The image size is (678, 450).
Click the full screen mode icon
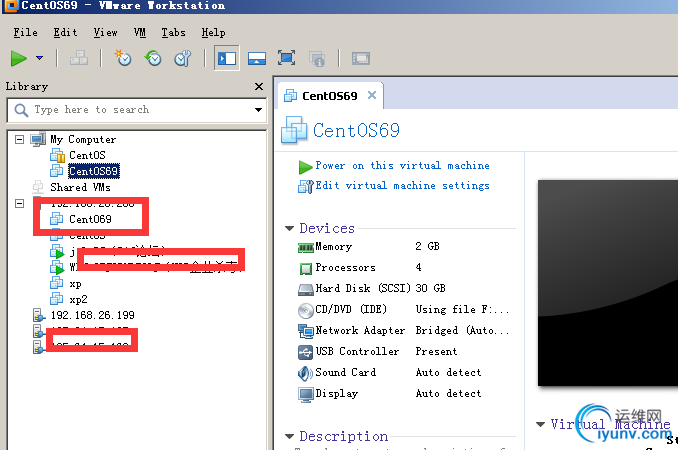click(x=286, y=58)
